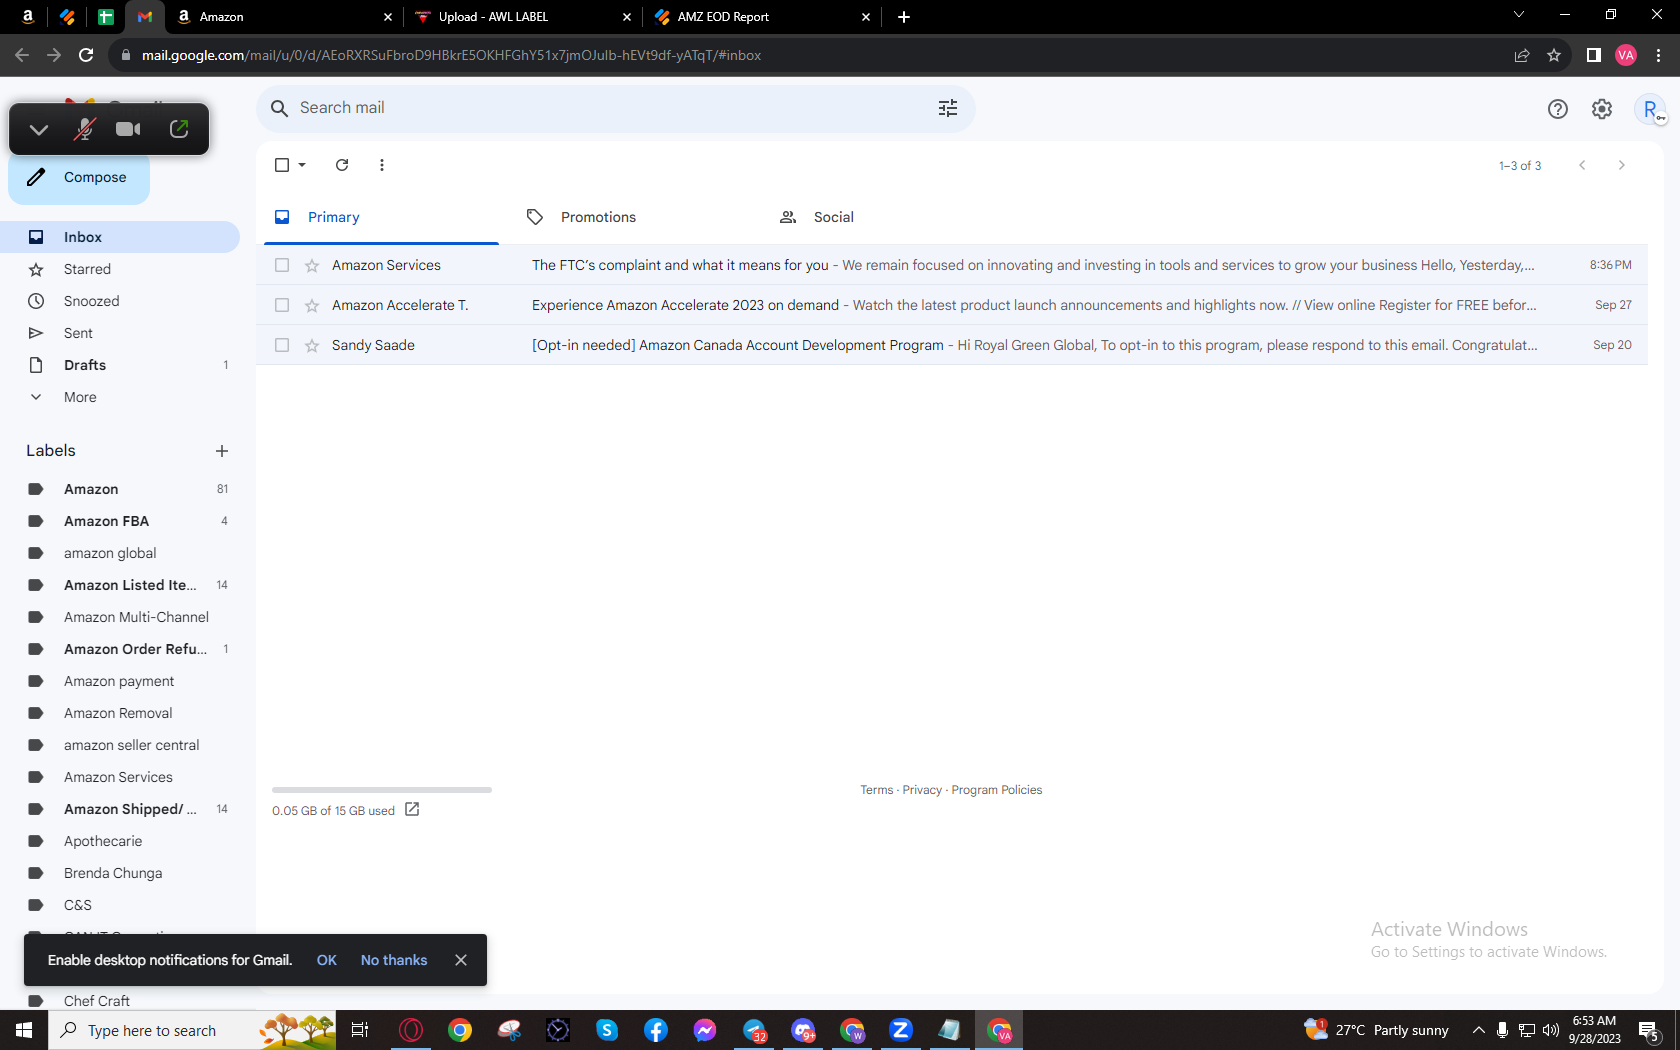Go to older emails page arrow
The image size is (1680, 1050).
(1622, 165)
